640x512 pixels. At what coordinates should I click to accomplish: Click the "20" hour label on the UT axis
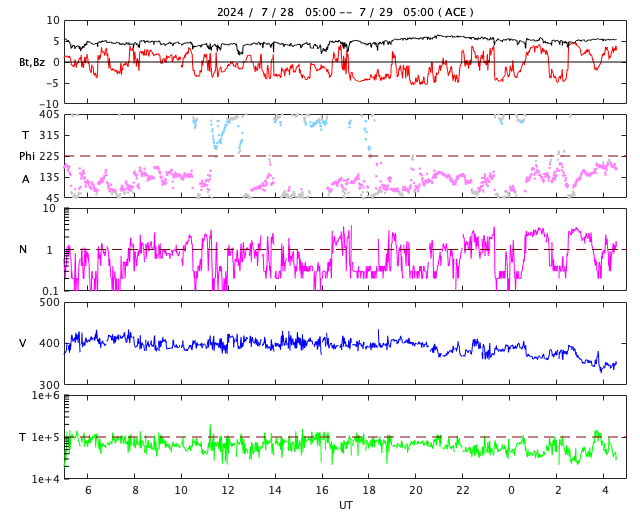(x=416, y=490)
